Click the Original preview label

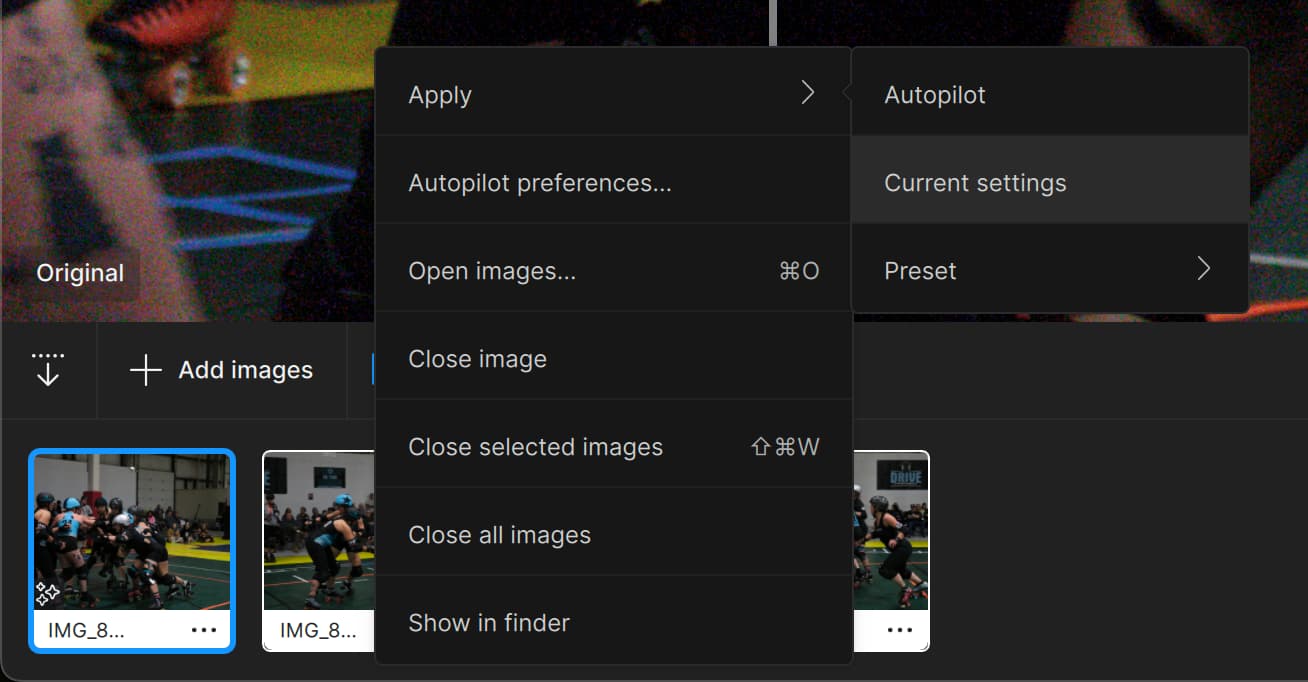tap(79, 271)
